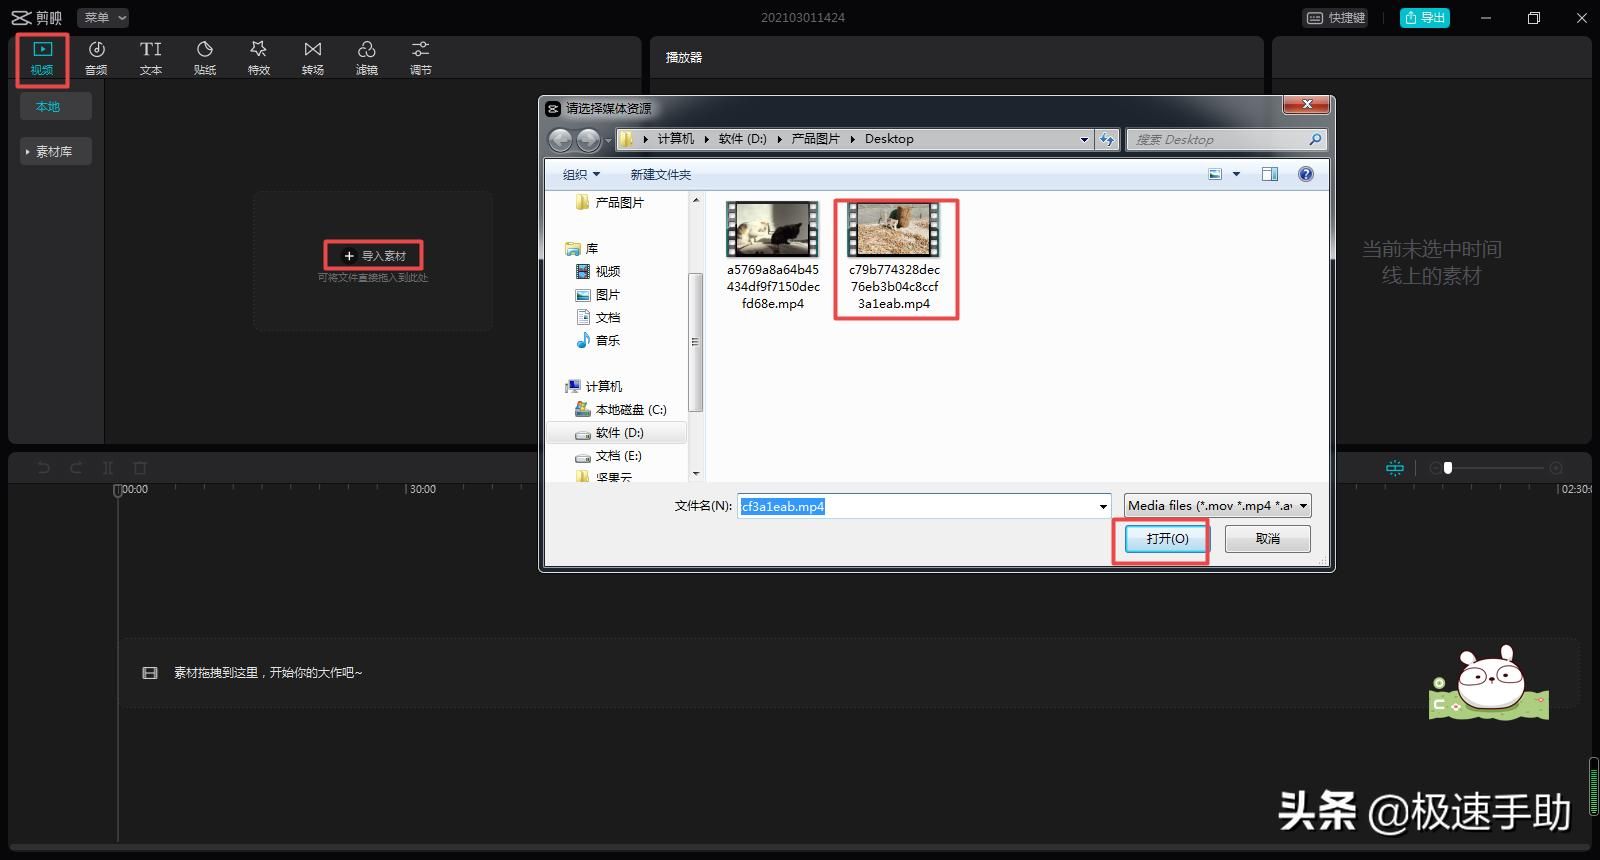The width and height of the screenshot is (1600, 860).
Task: Click the dialog forward navigation arrow
Action: click(588, 139)
